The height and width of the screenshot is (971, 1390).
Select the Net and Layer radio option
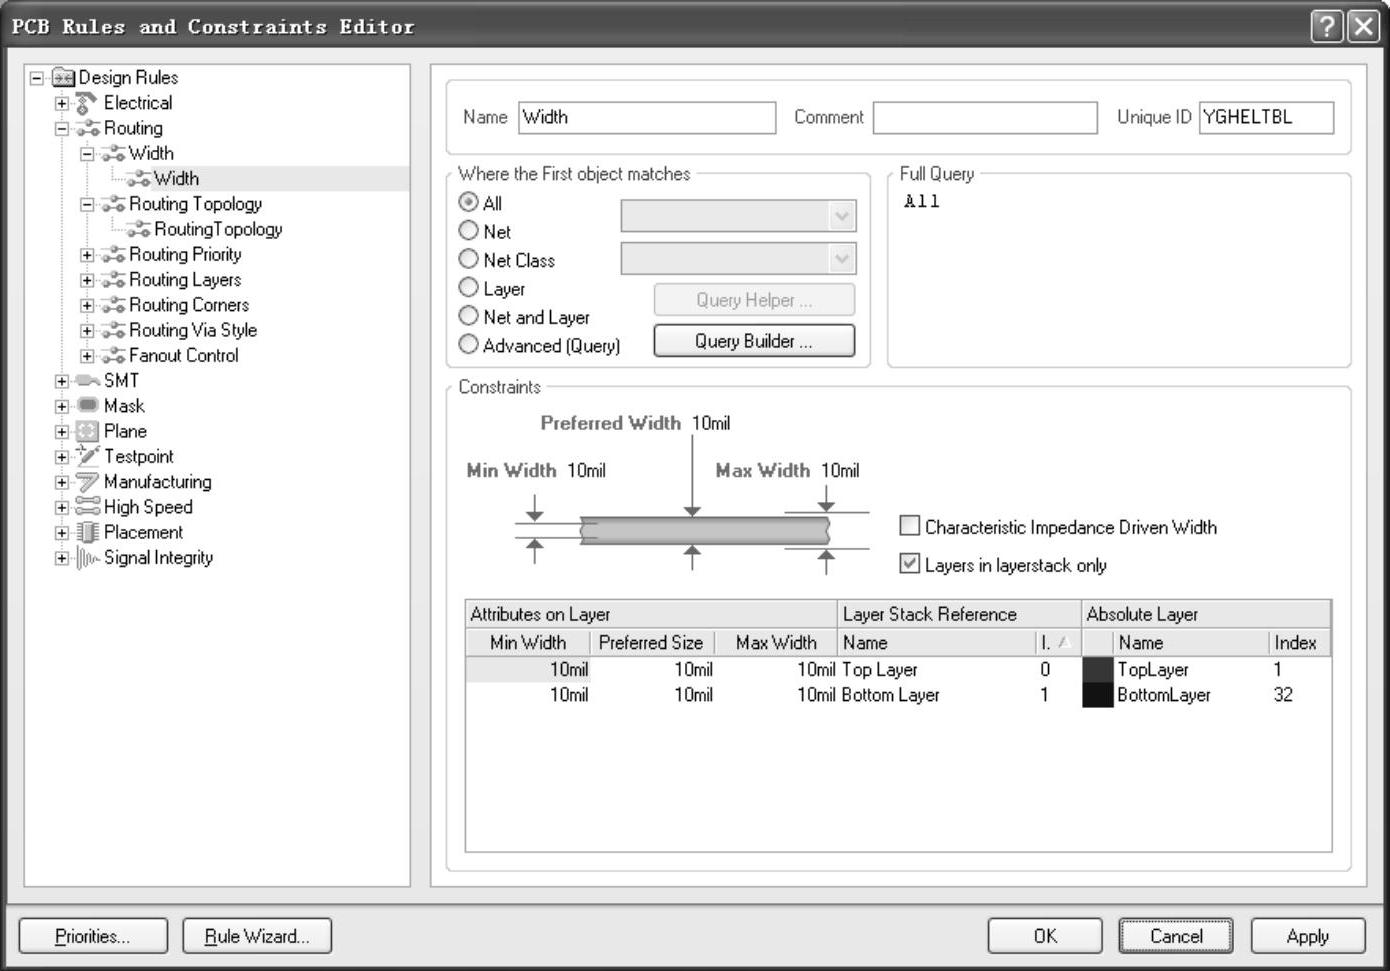tap(468, 316)
